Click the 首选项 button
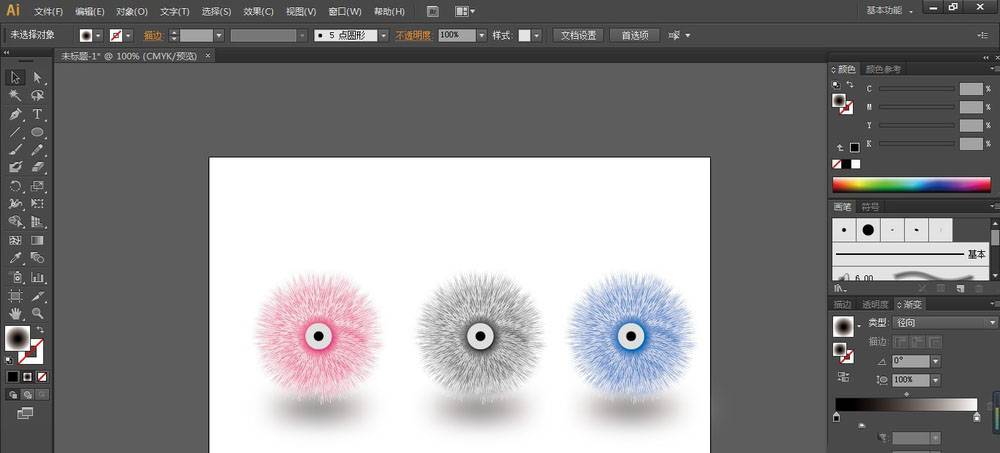 tap(634, 35)
